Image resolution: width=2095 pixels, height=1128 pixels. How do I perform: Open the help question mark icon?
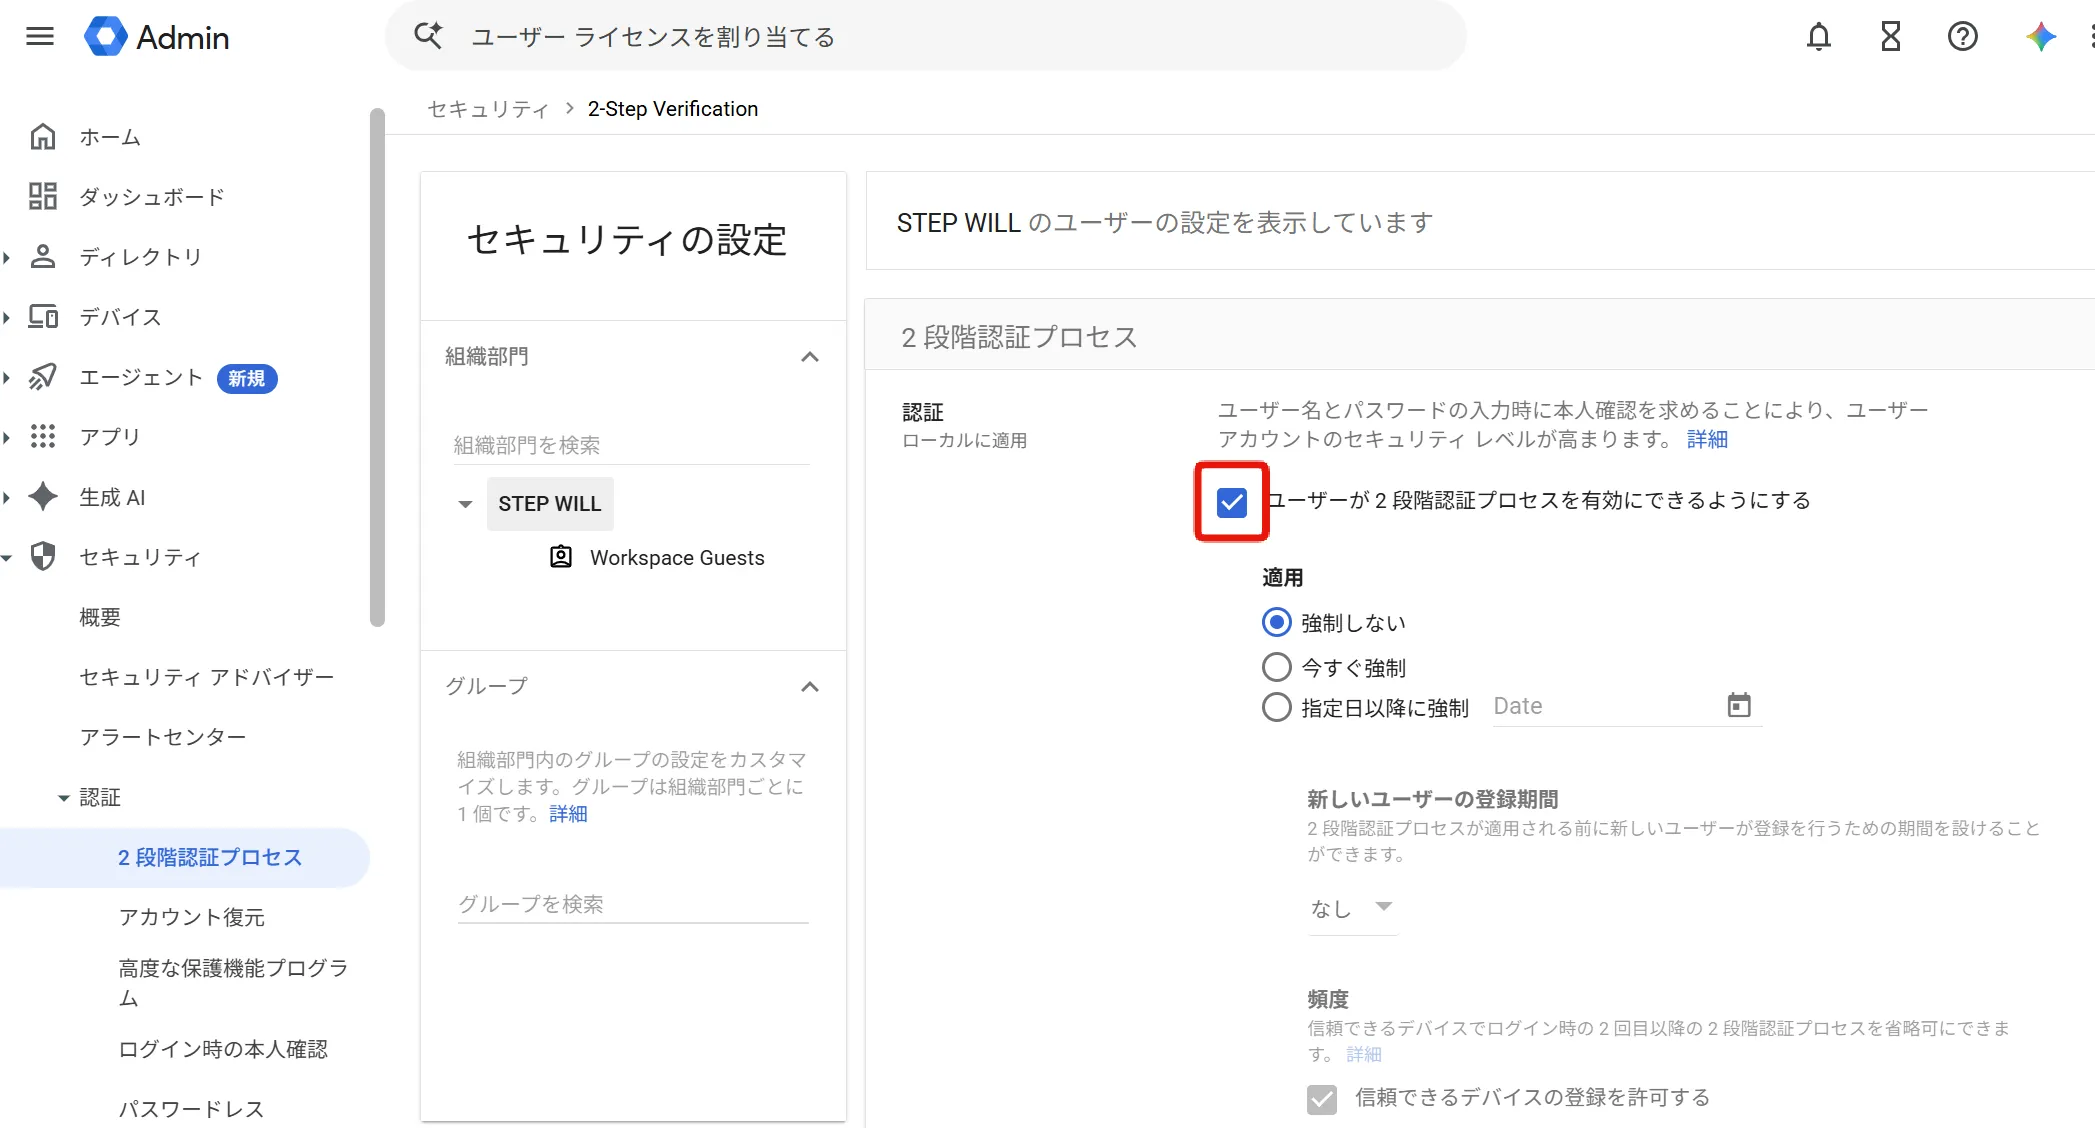1962,37
